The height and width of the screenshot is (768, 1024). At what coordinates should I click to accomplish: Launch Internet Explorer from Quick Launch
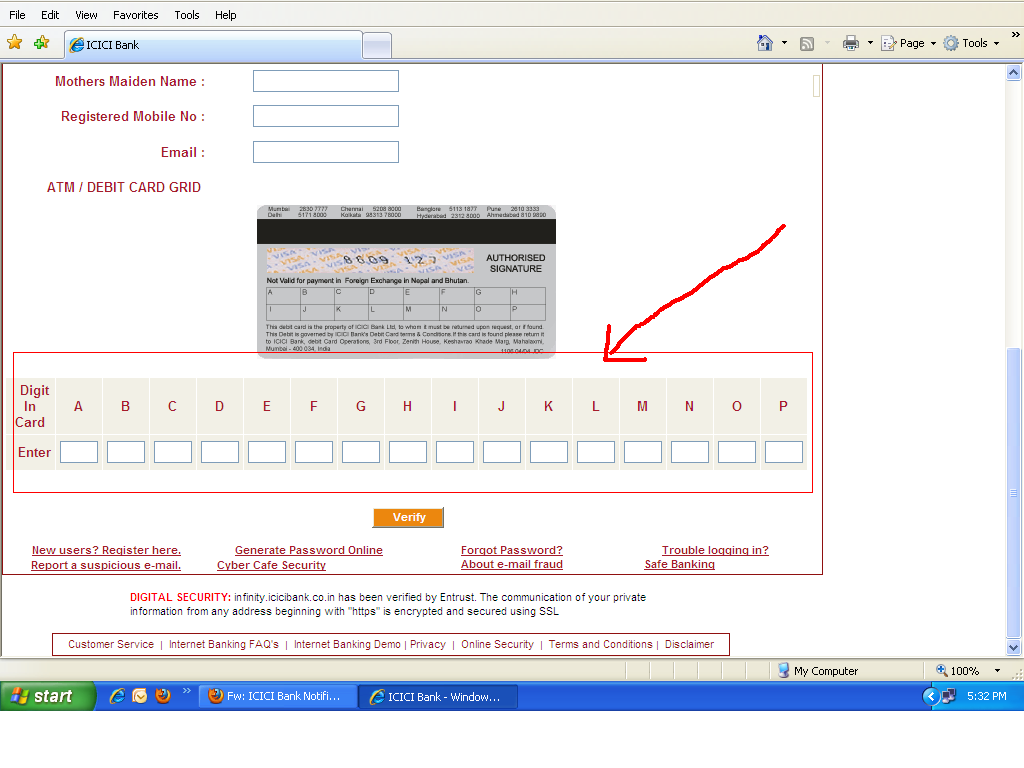click(x=118, y=696)
